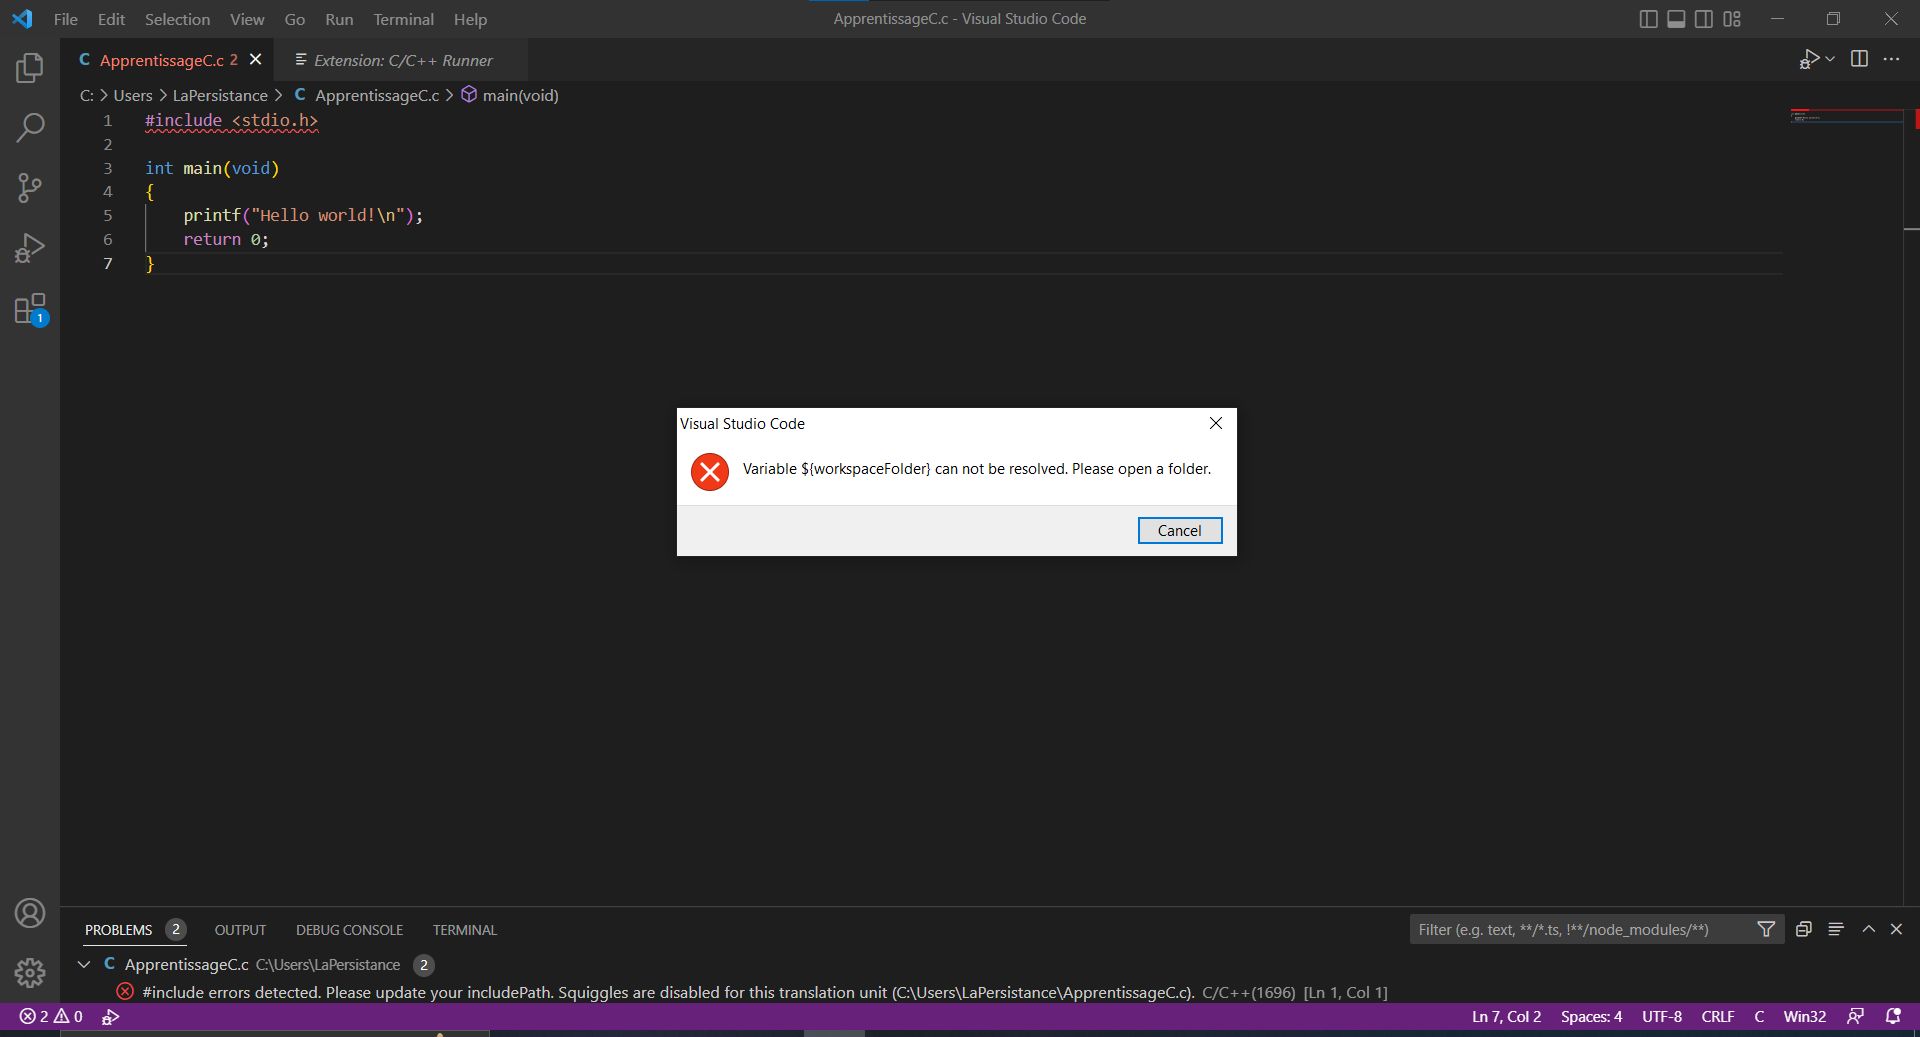This screenshot has height=1037, width=1920.
Task: Switch to the OUTPUT panel tab
Action: (x=240, y=930)
